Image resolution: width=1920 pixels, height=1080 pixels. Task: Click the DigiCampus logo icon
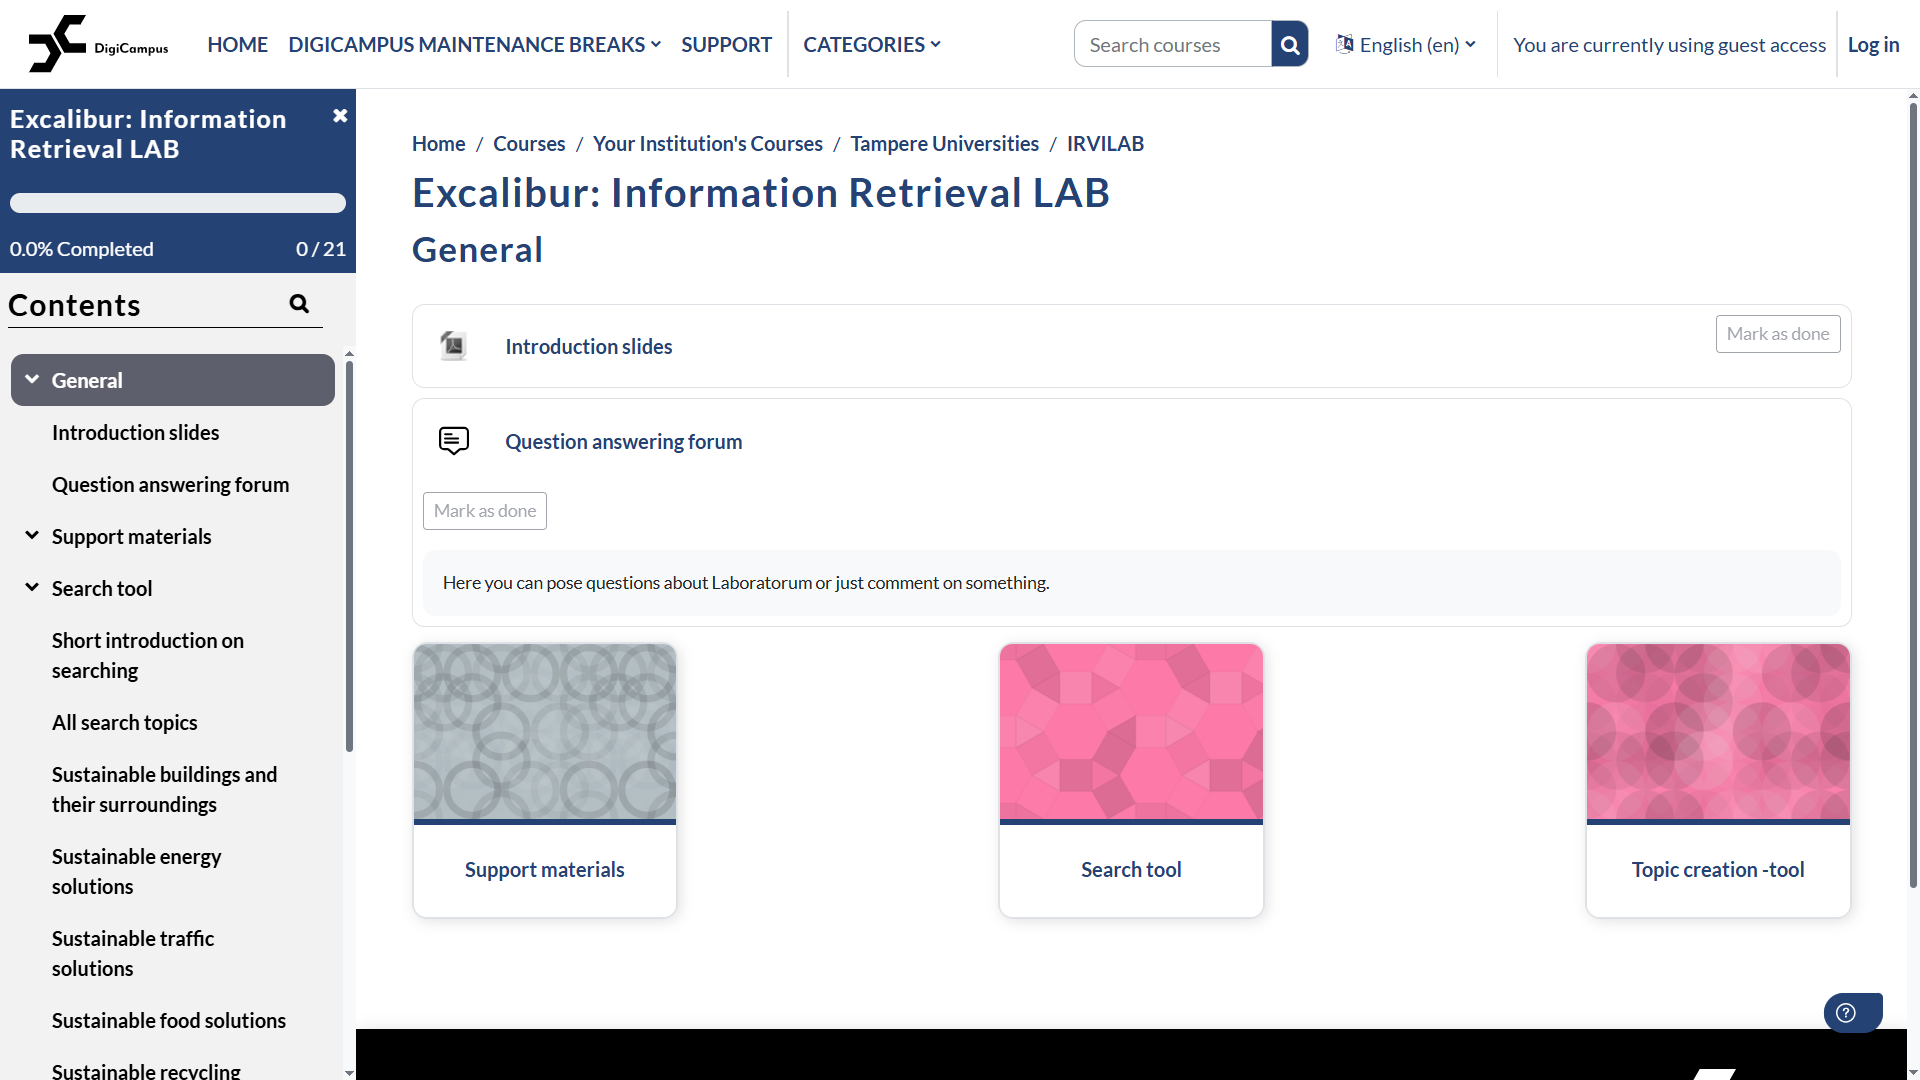[x=58, y=44]
